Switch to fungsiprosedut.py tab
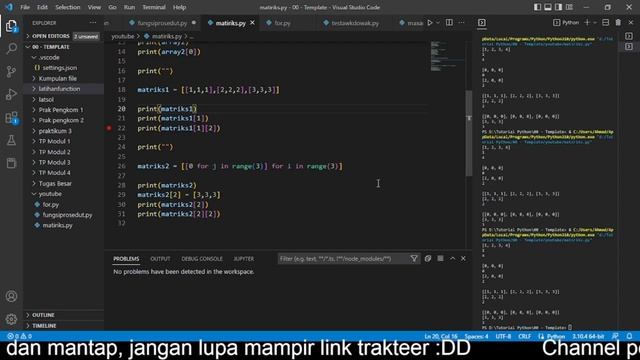The height and width of the screenshot is (360, 640). tap(162, 23)
